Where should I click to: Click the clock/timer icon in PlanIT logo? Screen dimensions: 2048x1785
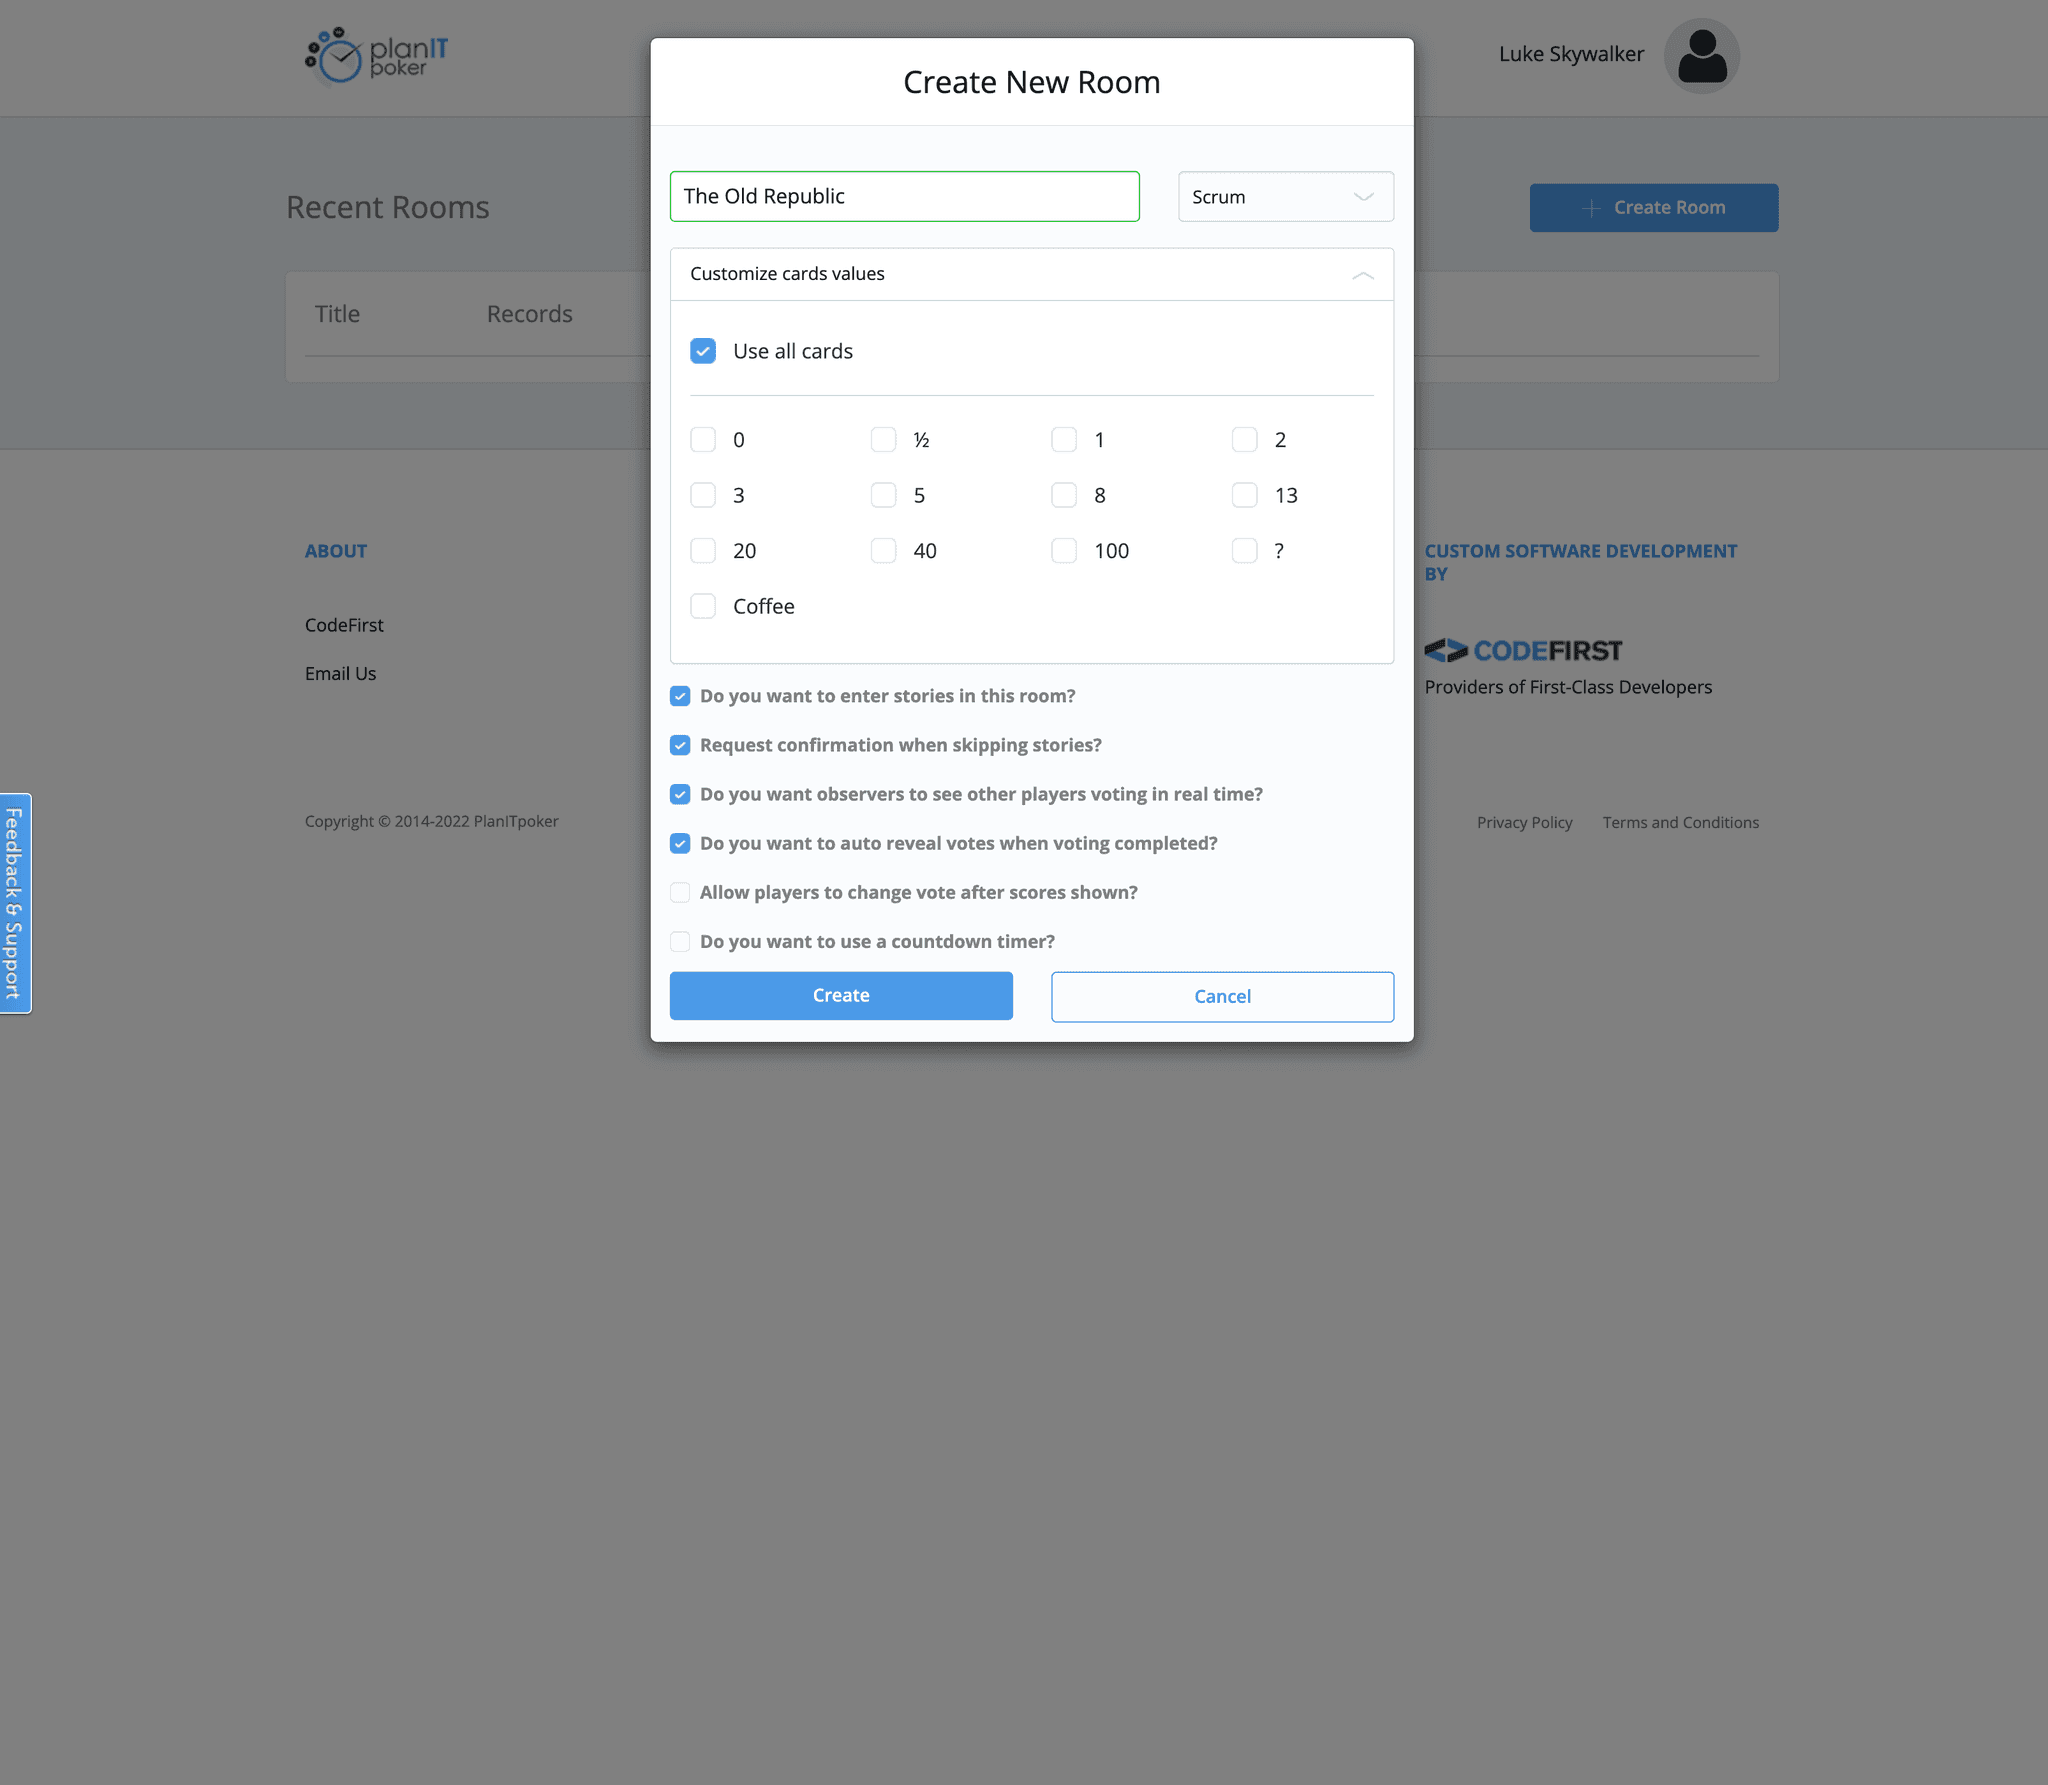338,57
